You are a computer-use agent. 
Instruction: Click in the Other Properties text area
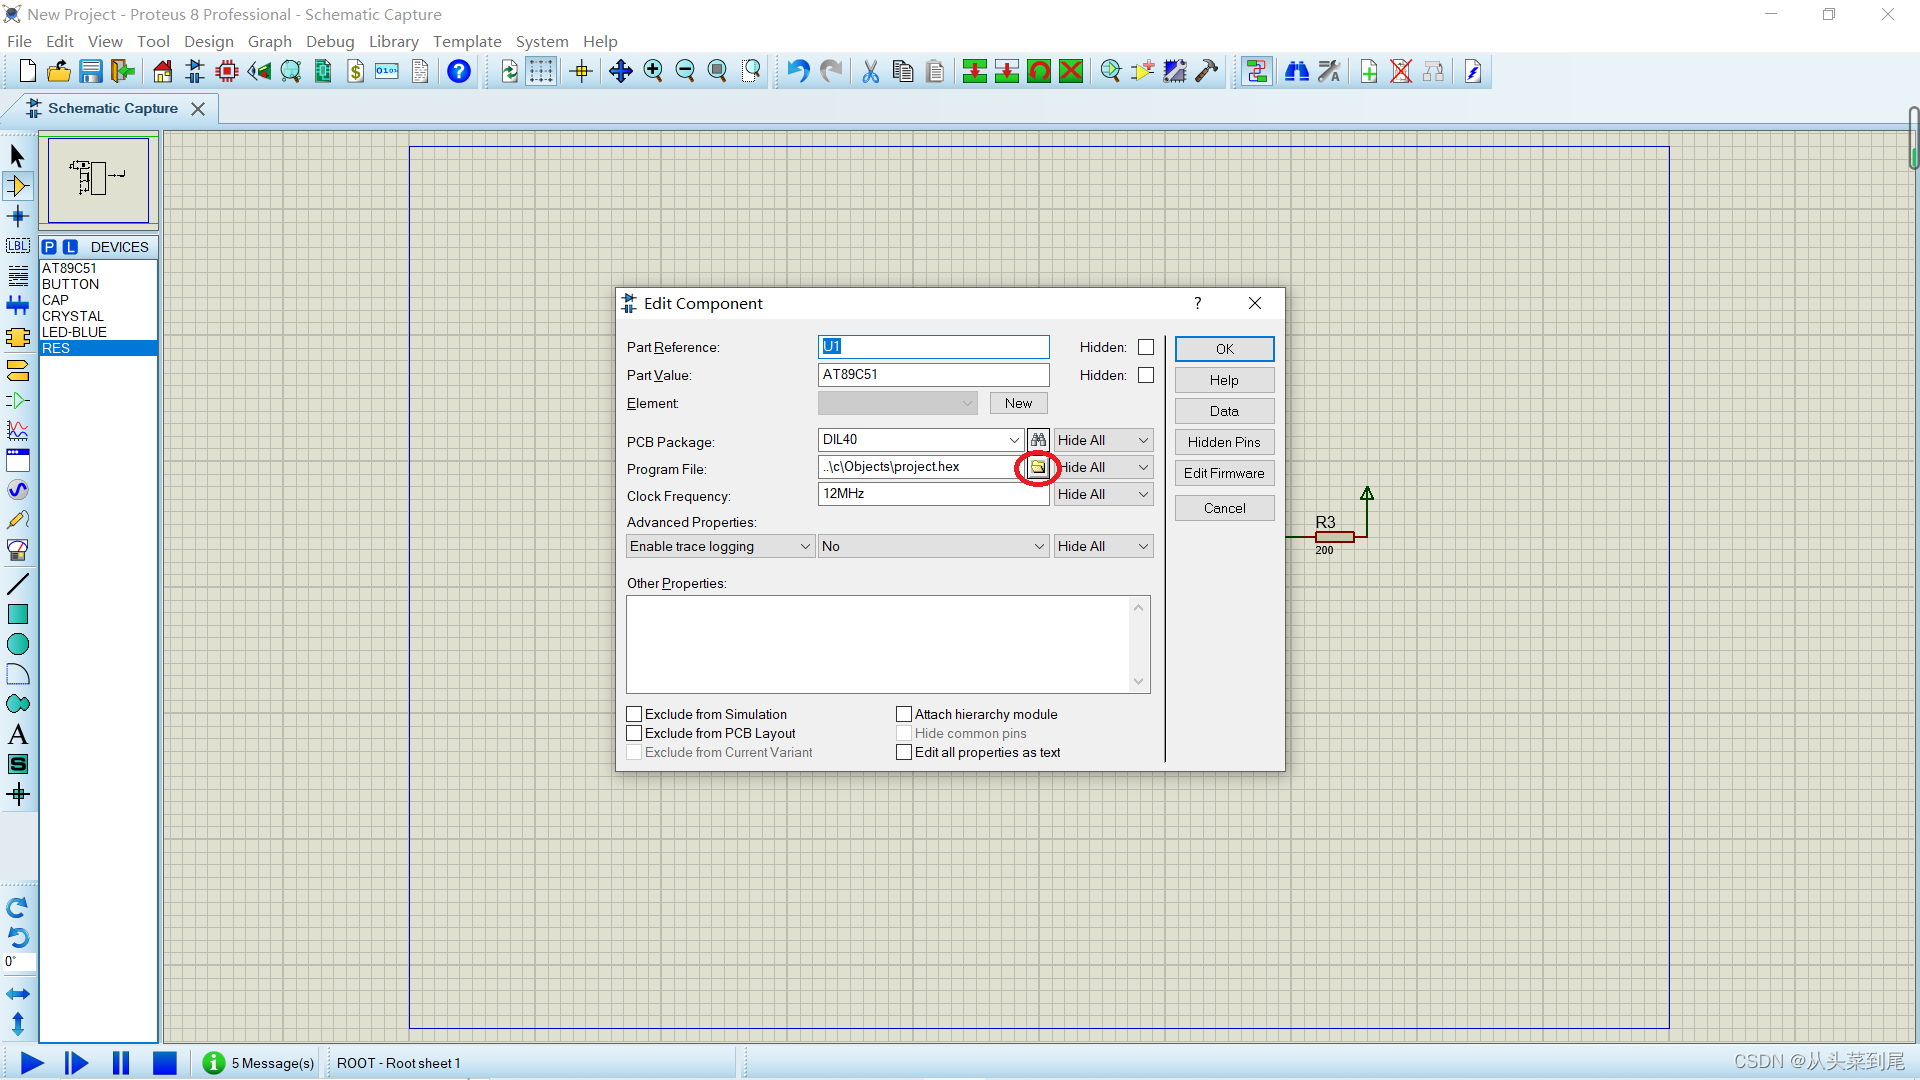(887, 644)
